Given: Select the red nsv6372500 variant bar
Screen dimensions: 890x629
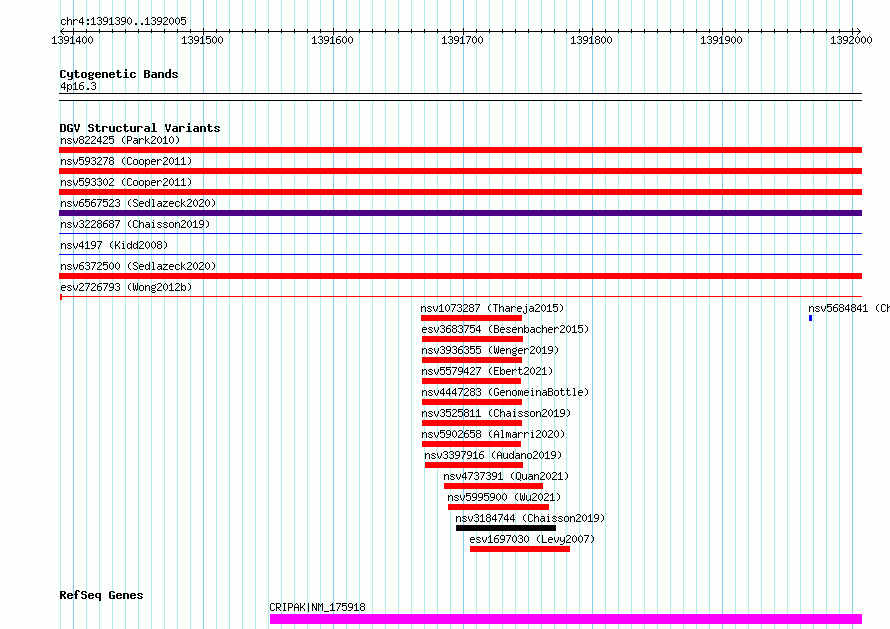Looking at the screenshot, I should click(460, 276).
